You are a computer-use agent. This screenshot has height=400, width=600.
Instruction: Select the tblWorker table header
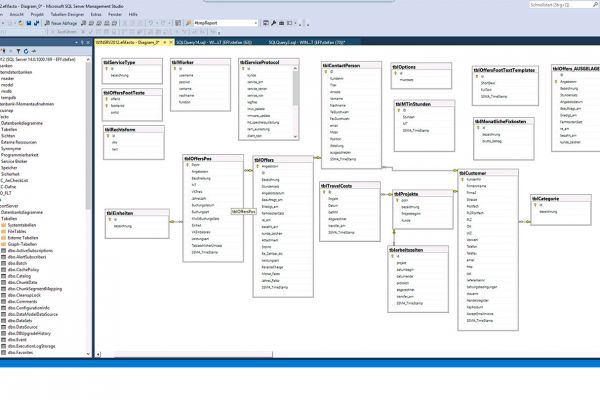(x=201, y=62)
